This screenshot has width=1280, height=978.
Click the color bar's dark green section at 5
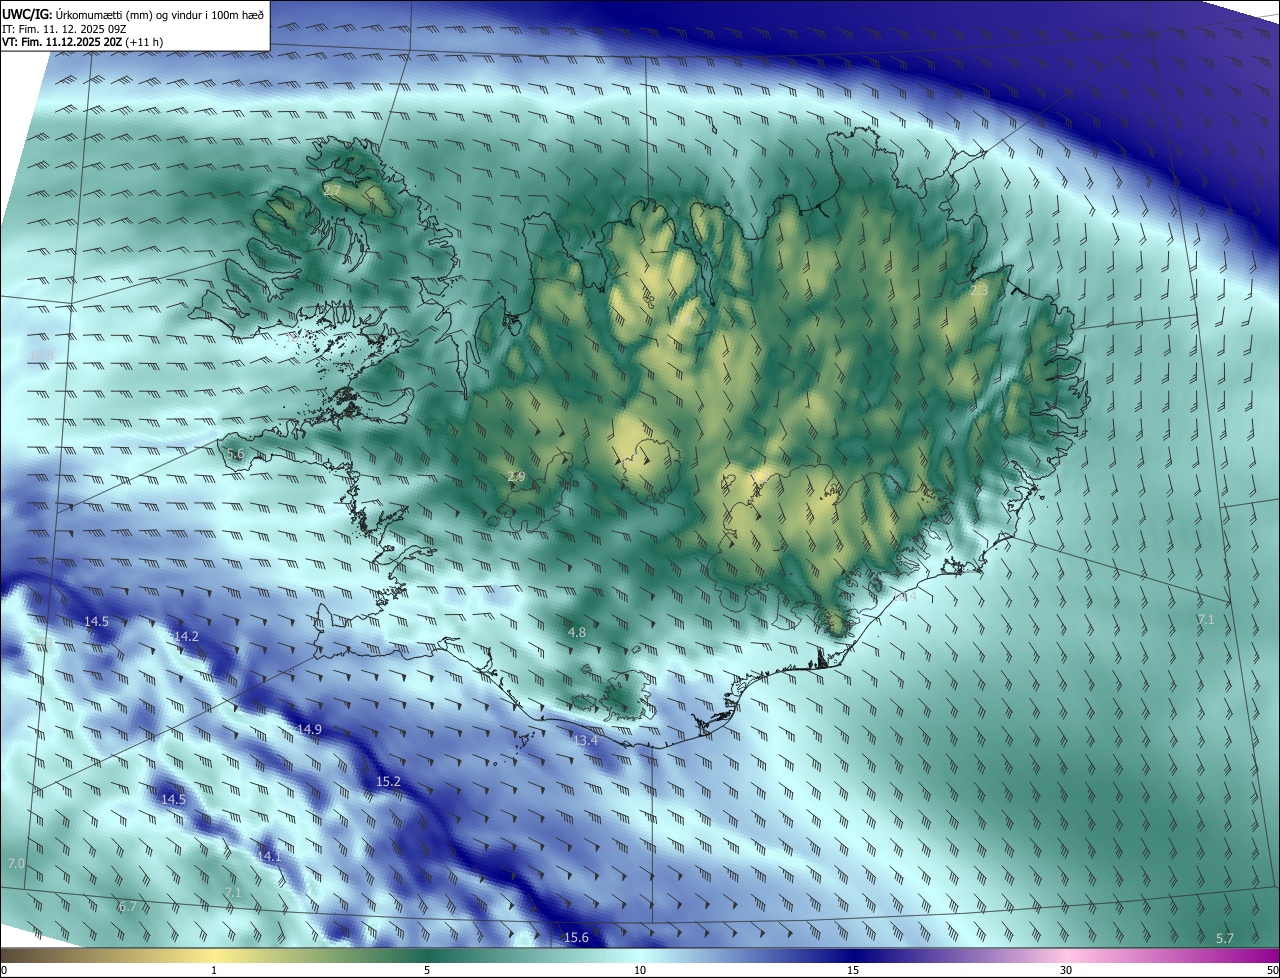[x=427, y=956]
